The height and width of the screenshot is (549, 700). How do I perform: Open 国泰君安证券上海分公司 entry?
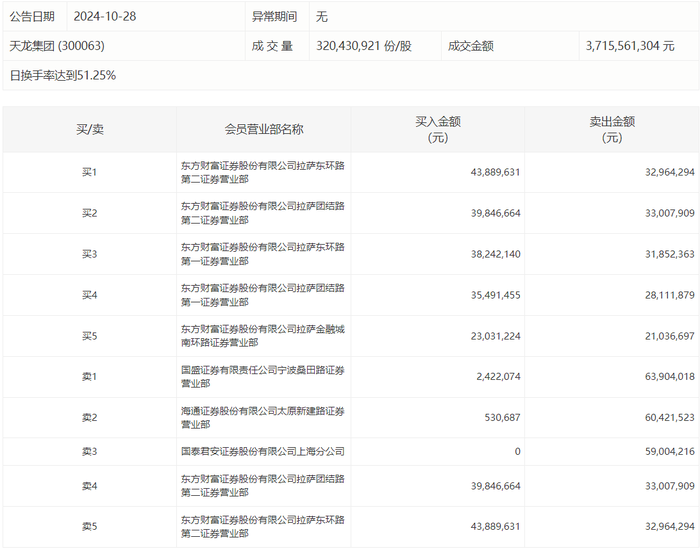pyautogui.click(x=262, y=451)
